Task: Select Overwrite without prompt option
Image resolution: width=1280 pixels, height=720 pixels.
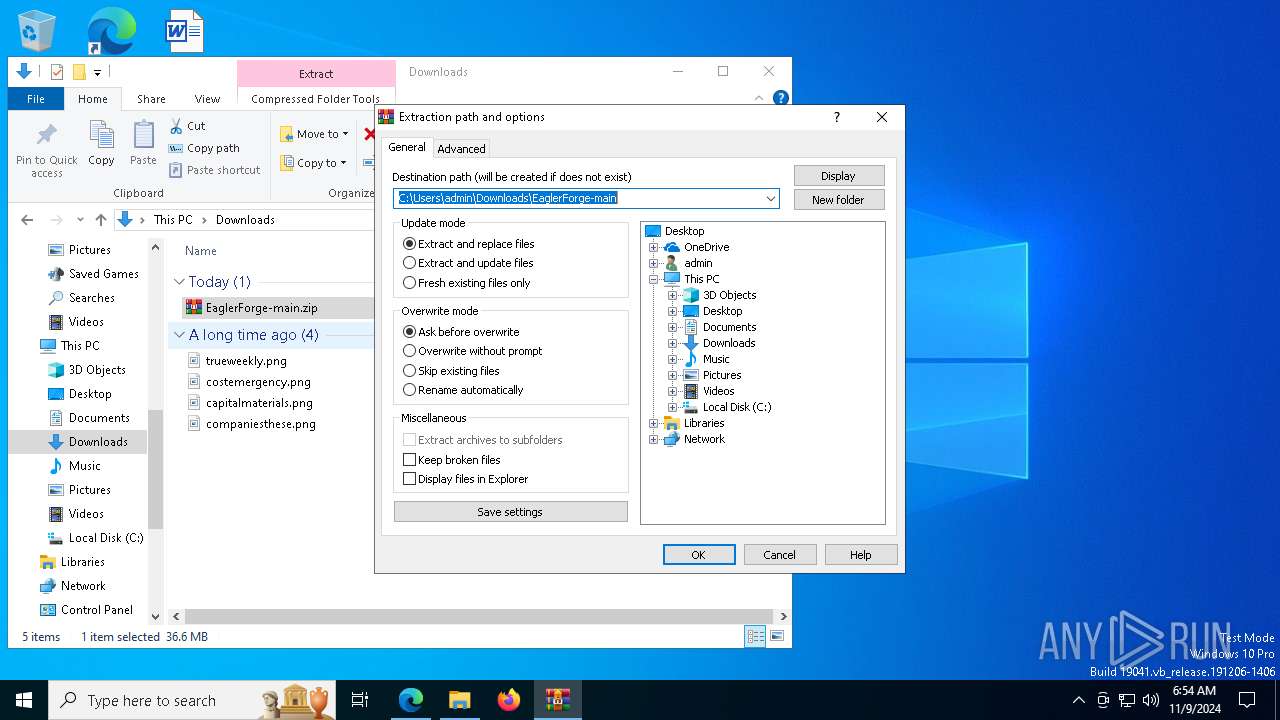Action: pyautogui.click(x=472, y=351)
